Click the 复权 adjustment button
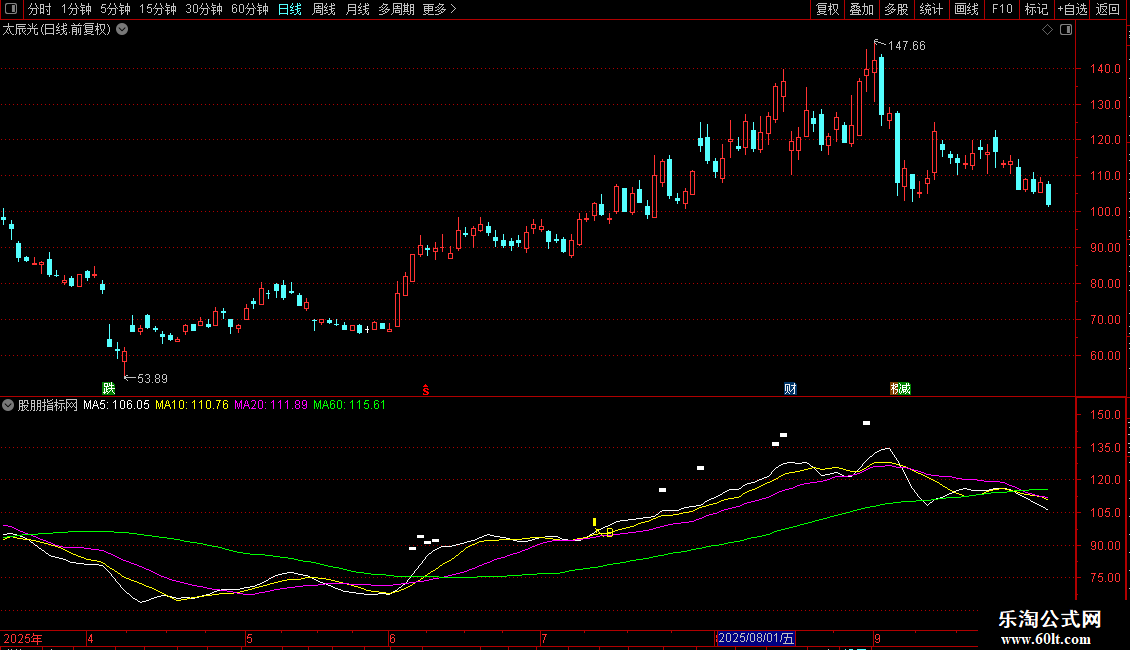 click(827, 9)
